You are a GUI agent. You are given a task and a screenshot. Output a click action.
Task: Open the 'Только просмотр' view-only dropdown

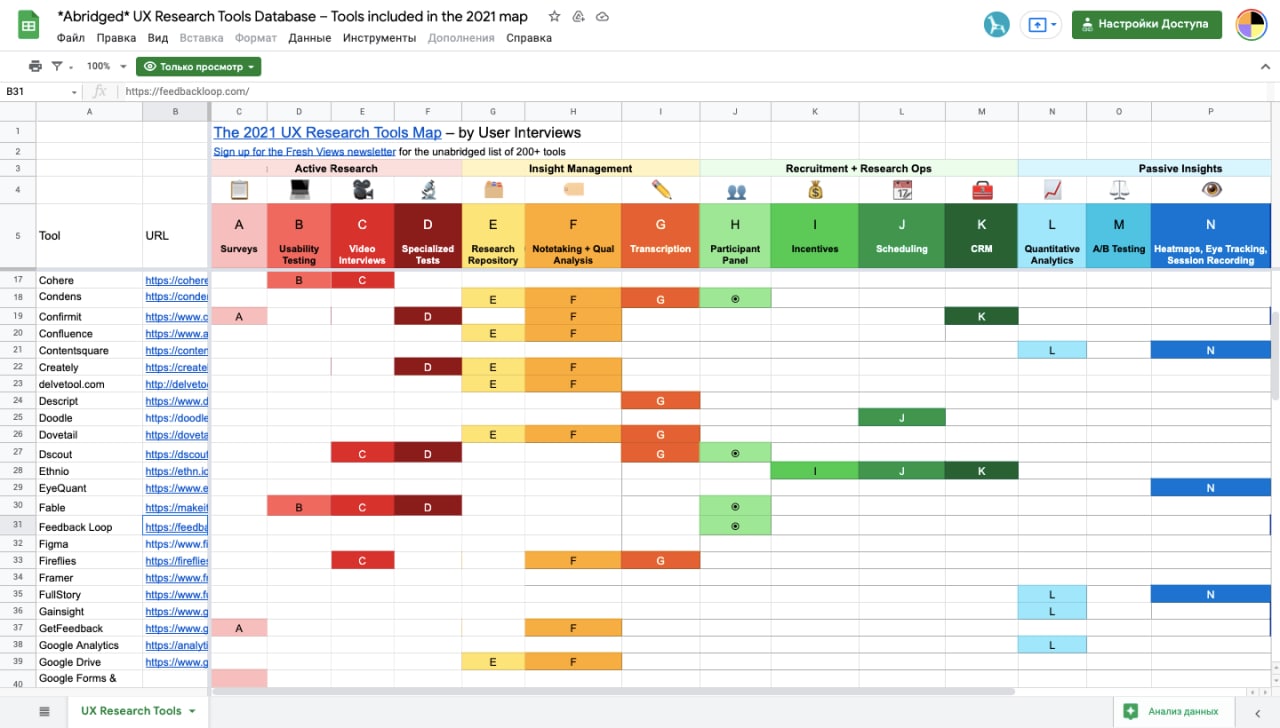tap(198, 67)
